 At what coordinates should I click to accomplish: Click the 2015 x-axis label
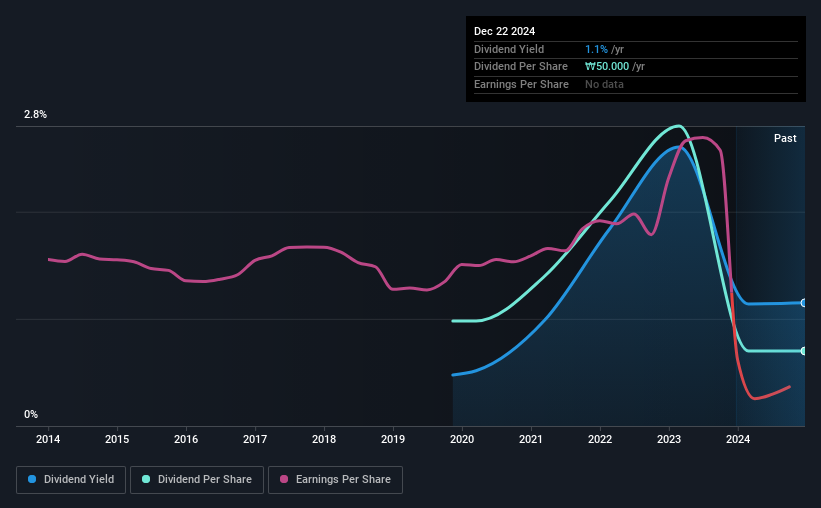[117, 439]
